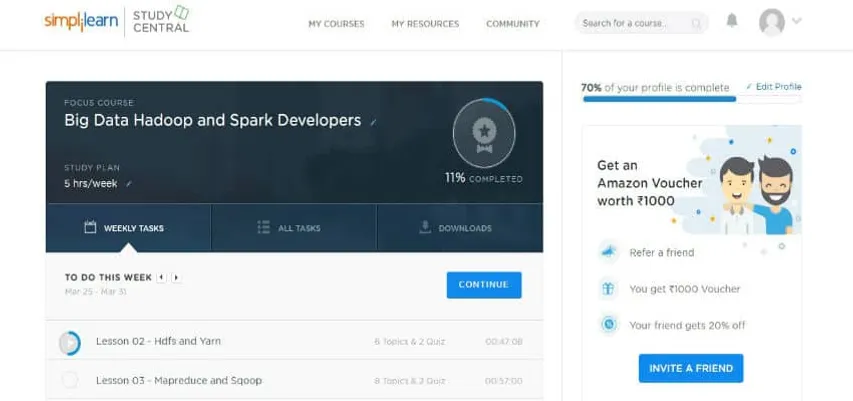The width and height of the screenshot is (853, 401).
Task: Click the Lesson 02 progress circle icon
Action: pyautogui.click(x=70, y=342)
